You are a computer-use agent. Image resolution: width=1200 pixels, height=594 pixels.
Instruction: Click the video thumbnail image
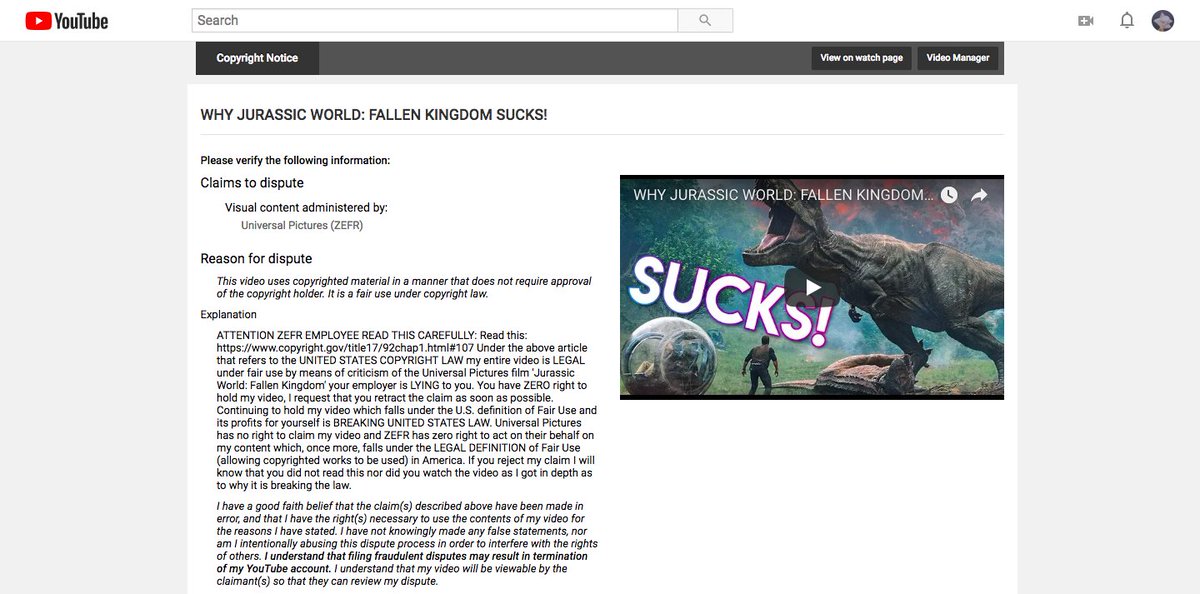click(x=812, y=287)
